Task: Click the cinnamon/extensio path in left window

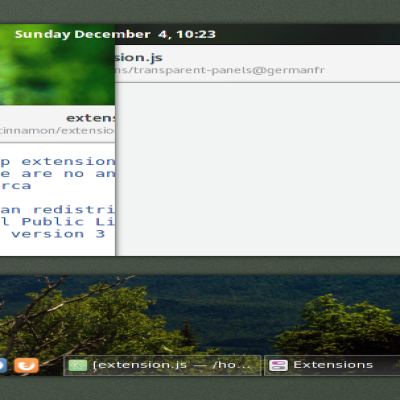Action: coord(57,130)
